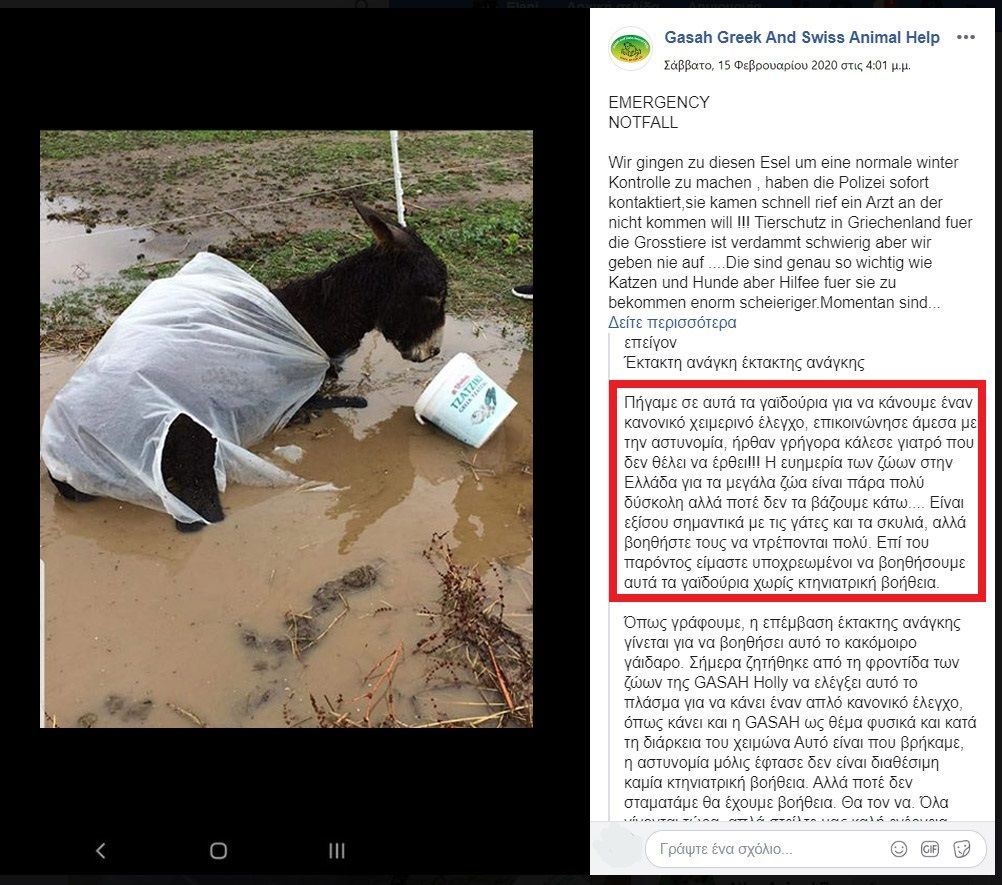
Task: Click the donkey photo
Action: 286,429
